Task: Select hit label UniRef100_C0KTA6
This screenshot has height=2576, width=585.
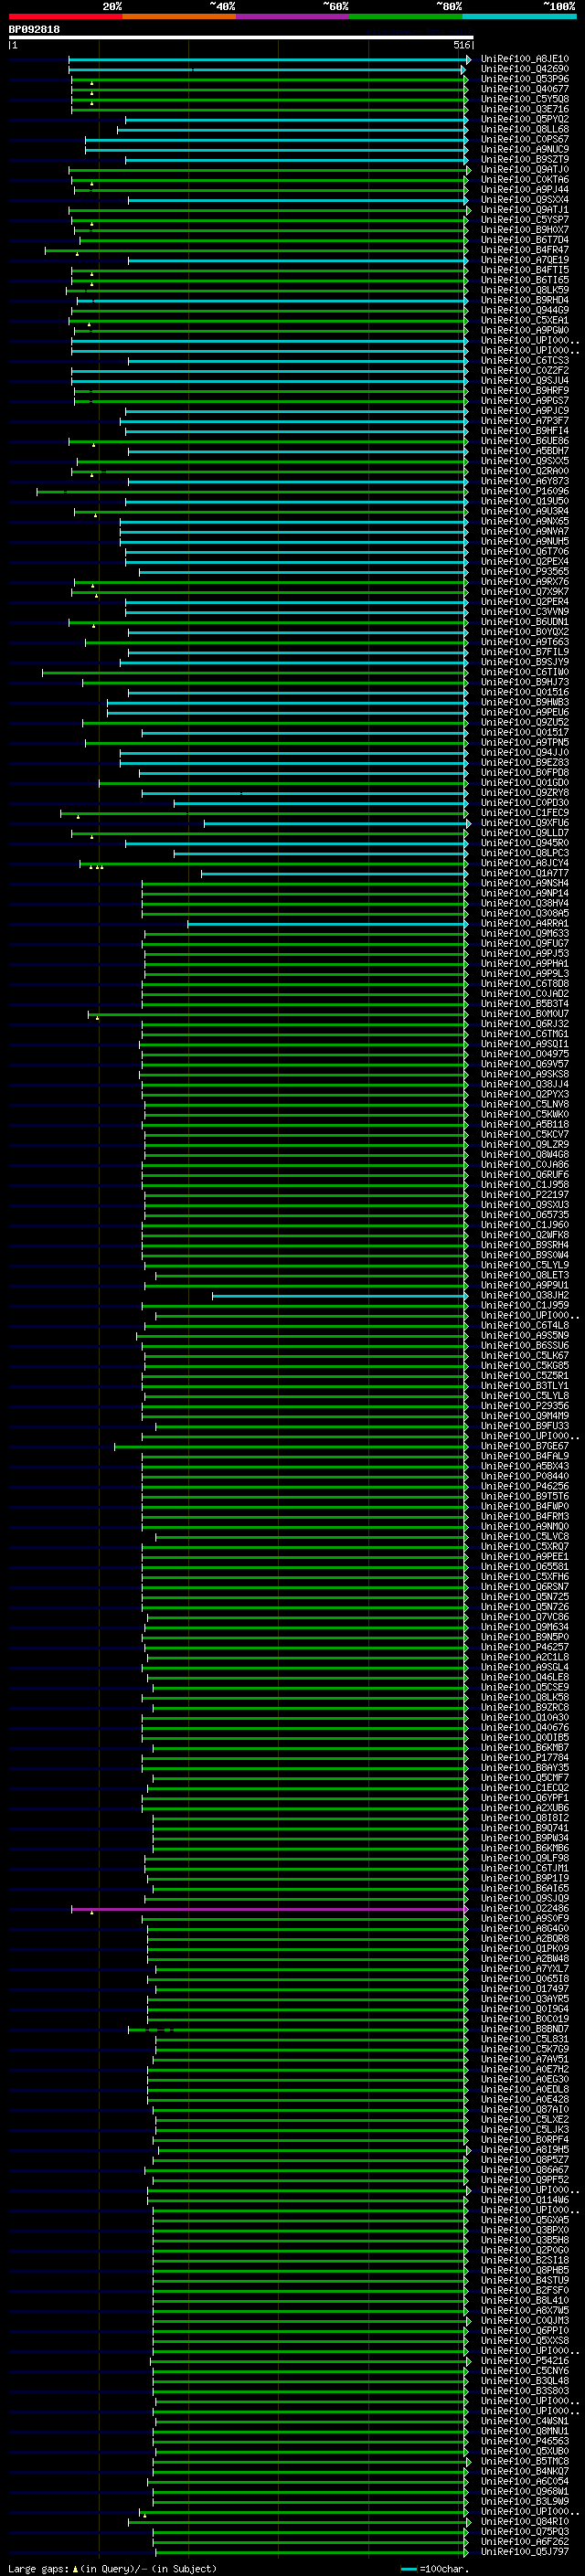Action: [x=525, y=179]
